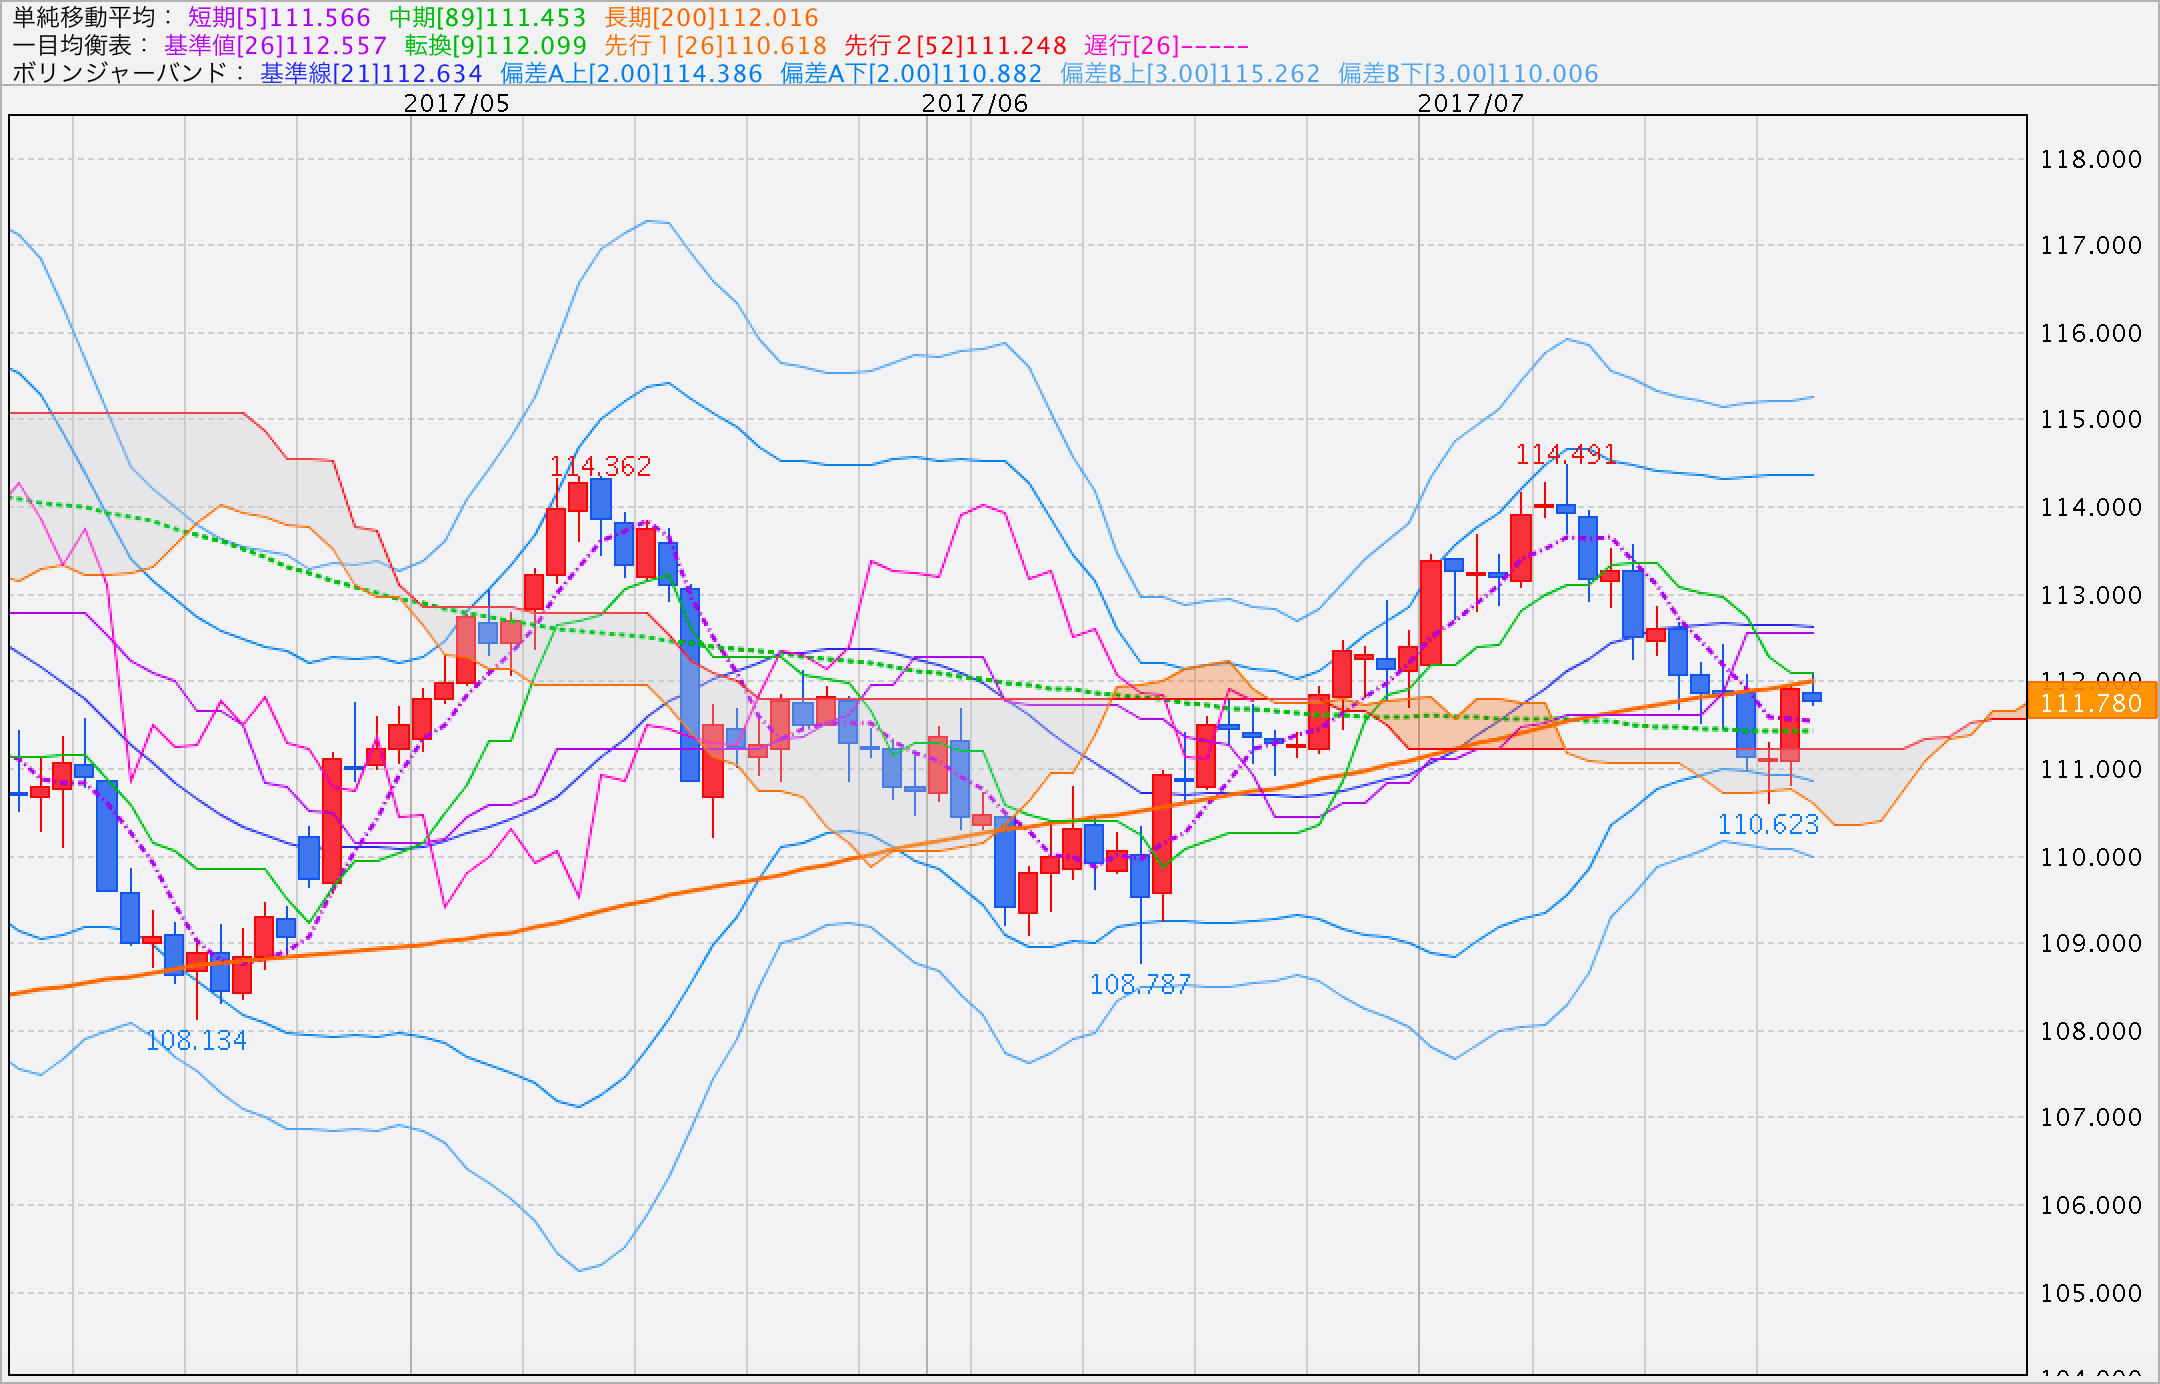Click the 118.000 price axis label
2160x1384 pixels.
click(2091, 159)
